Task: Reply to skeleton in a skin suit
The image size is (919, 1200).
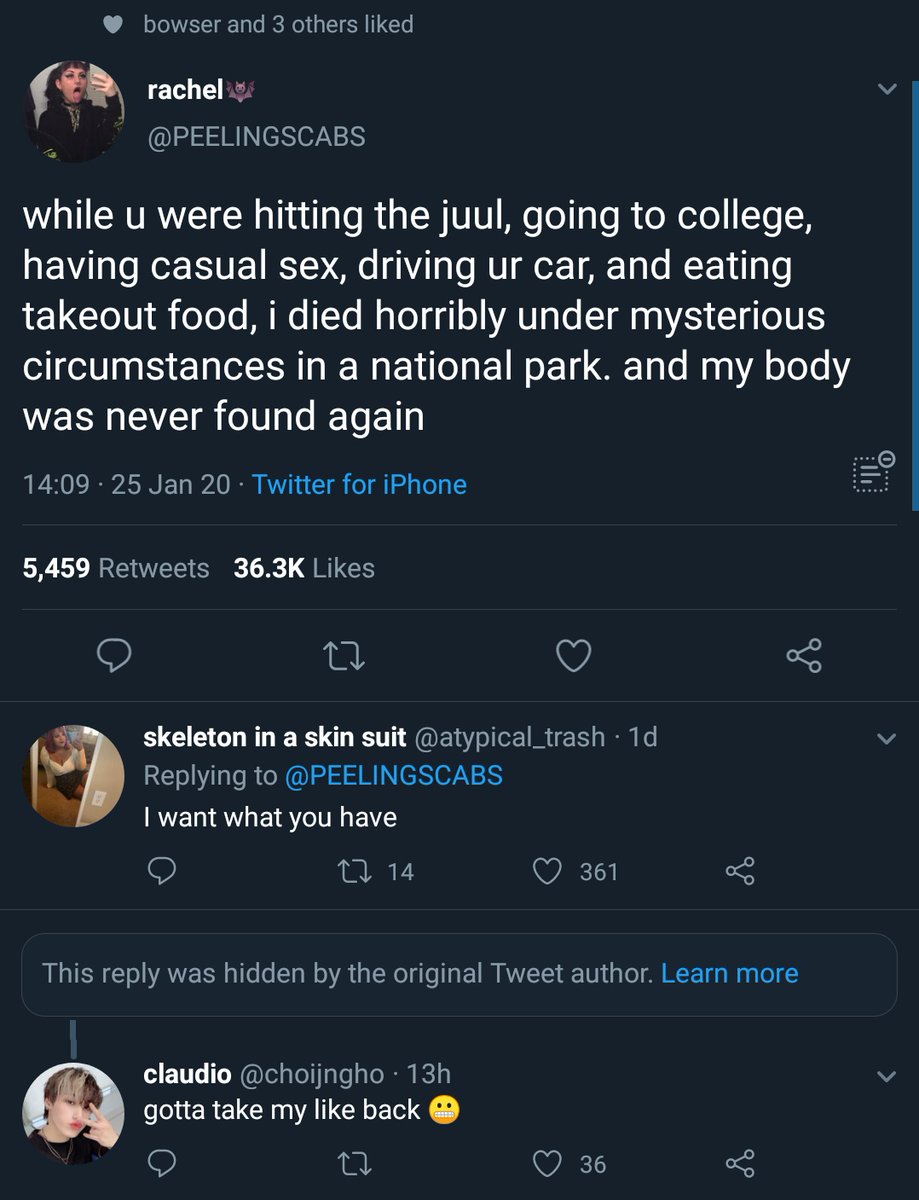Action: tap(162, 872)
